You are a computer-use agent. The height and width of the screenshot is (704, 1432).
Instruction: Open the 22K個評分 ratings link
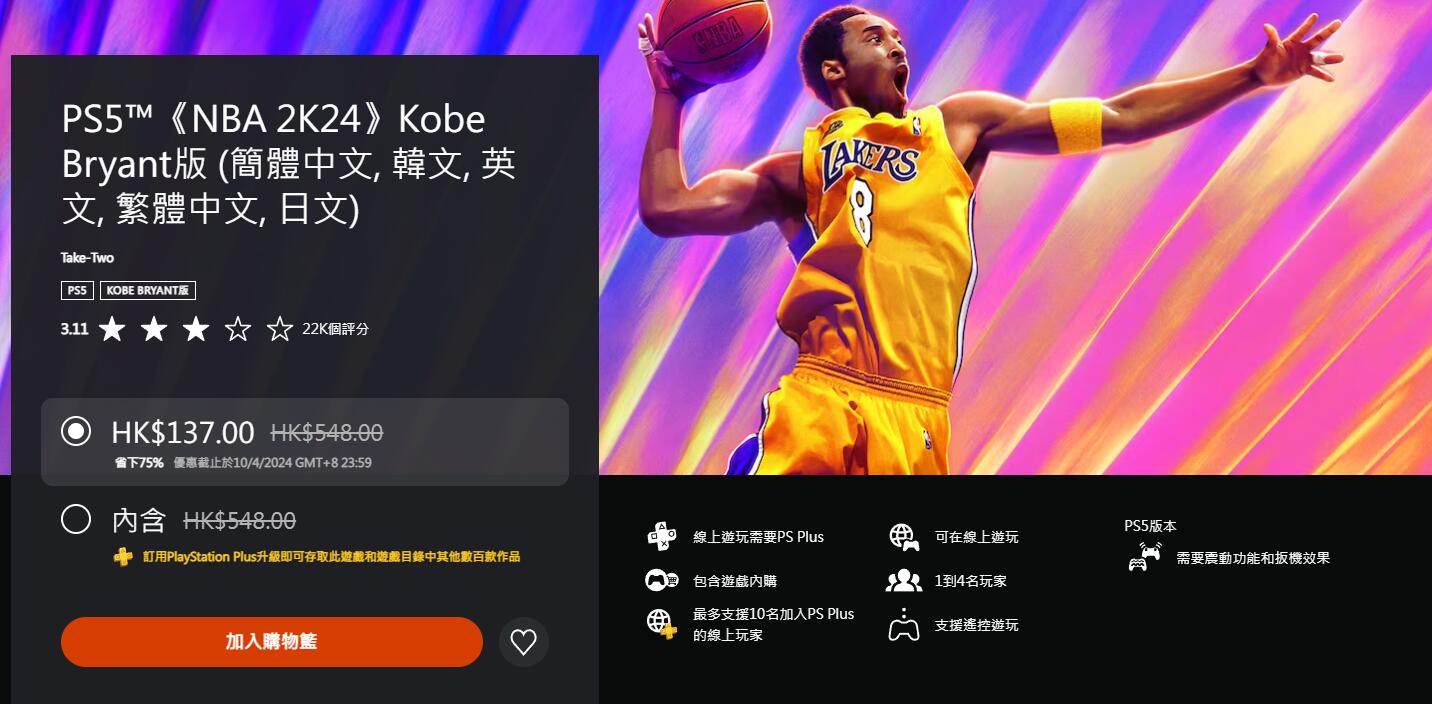pyautogui.click(x=336, y=329)
